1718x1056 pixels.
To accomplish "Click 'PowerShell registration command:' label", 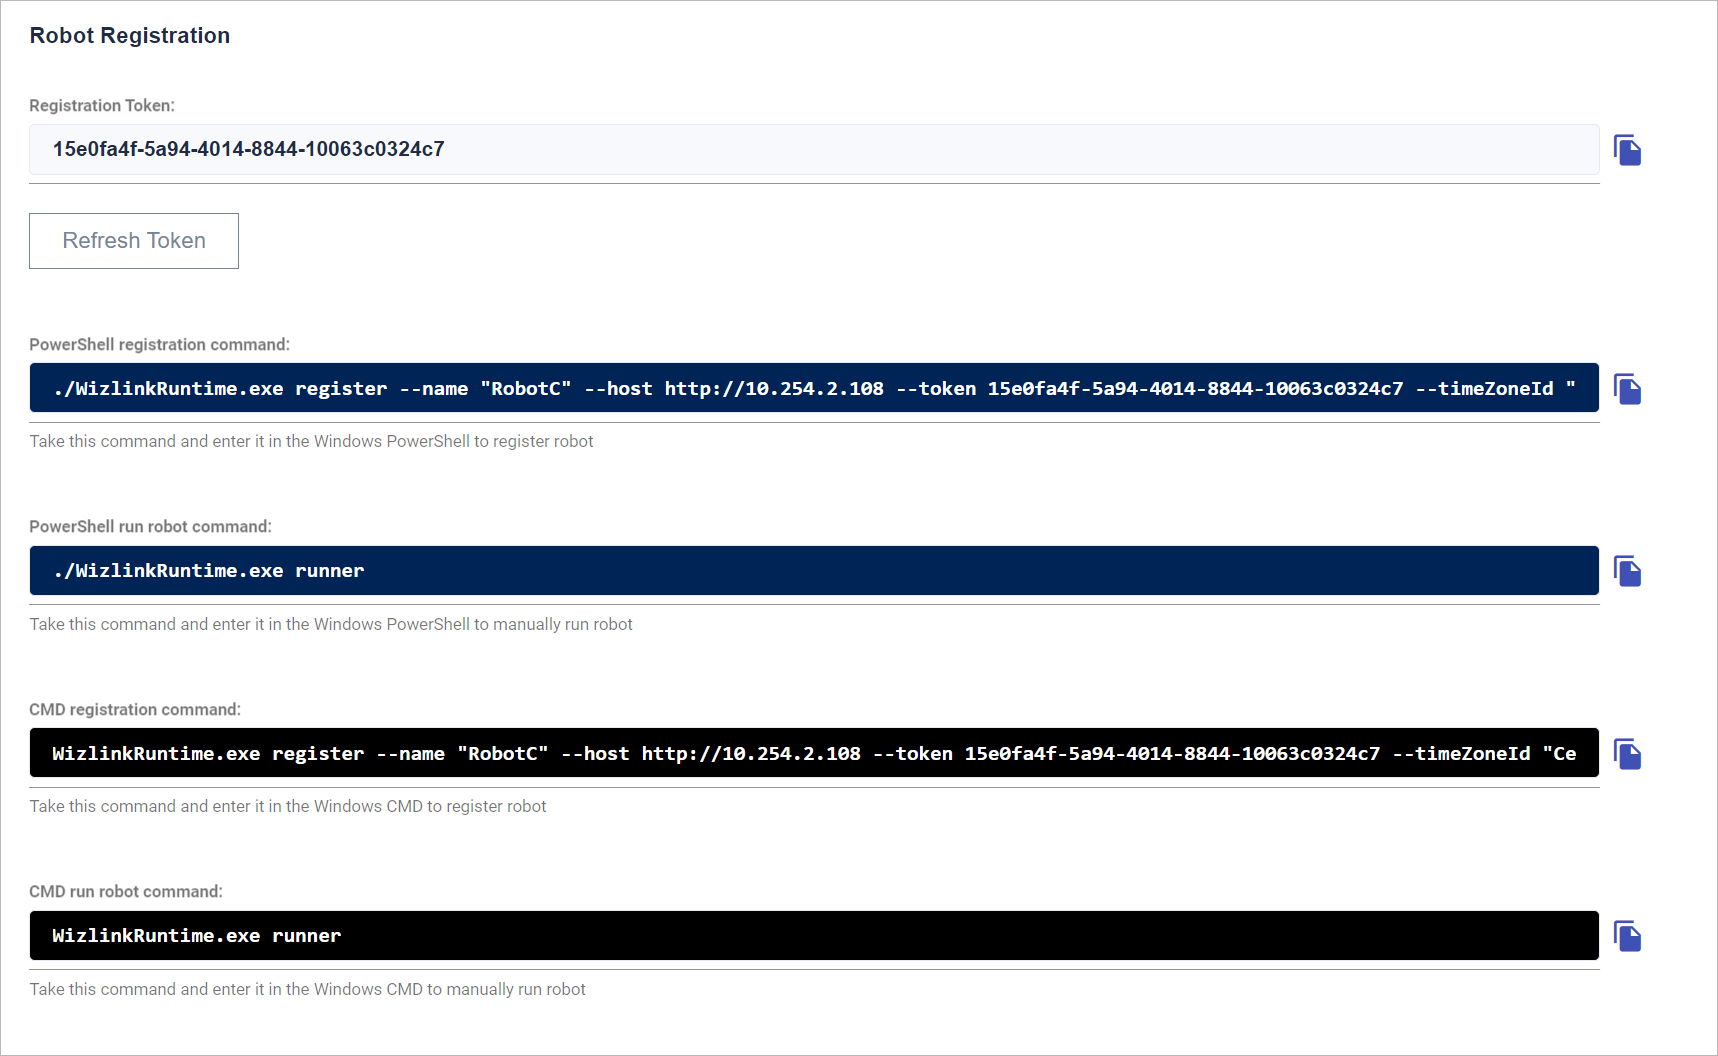I will coord(160,345).
